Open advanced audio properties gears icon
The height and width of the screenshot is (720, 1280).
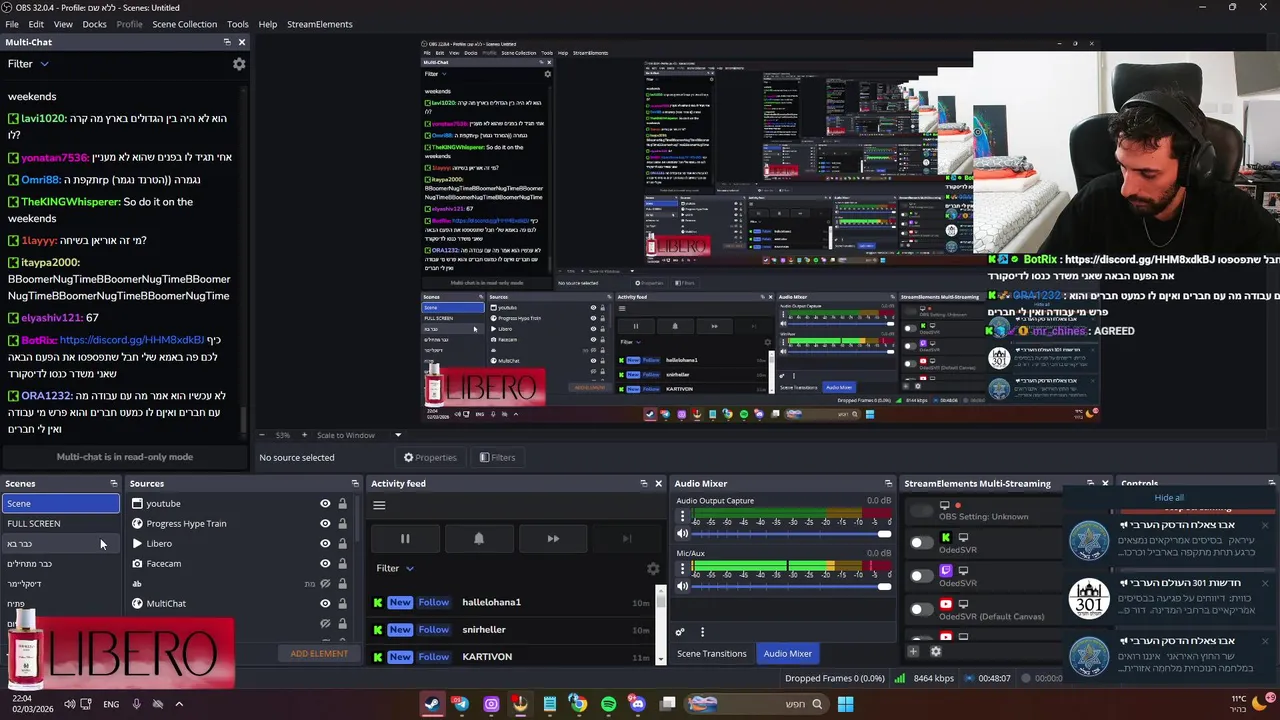point(680,632)
